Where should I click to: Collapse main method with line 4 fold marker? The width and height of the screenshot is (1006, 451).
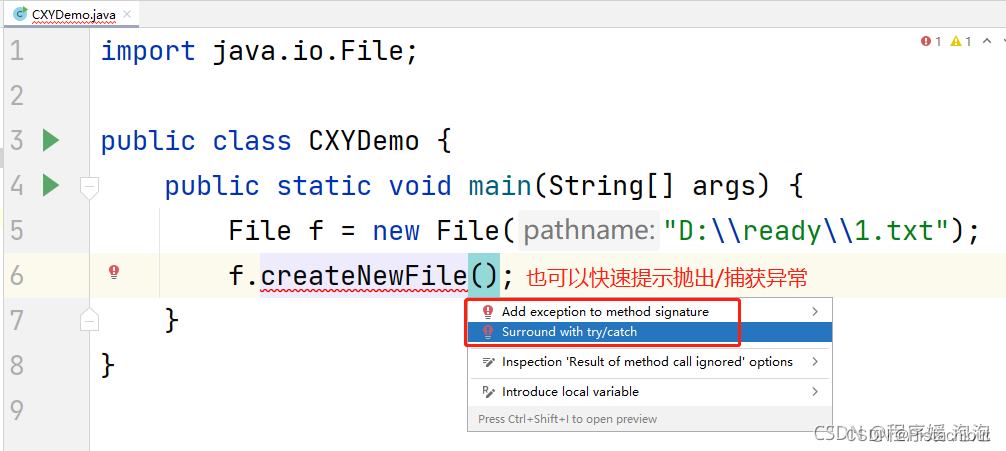pos(90,187)
